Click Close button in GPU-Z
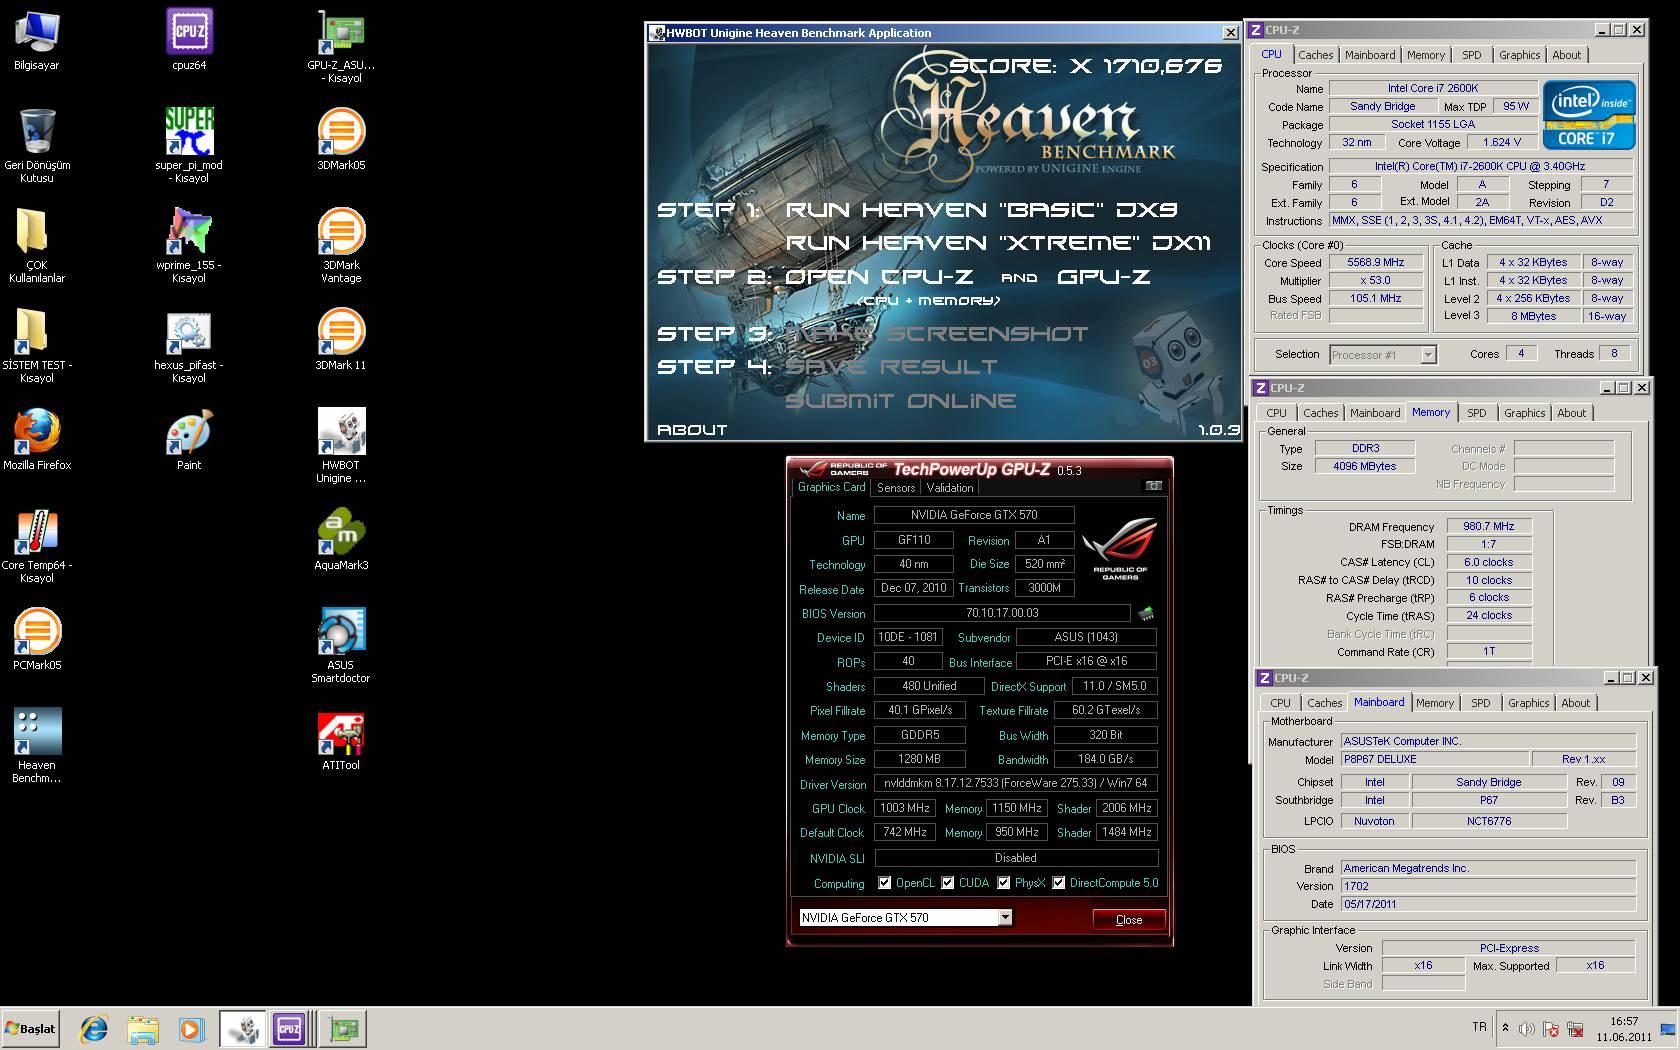Screen dimensions: 1680x1050 (x=1129, y=919)
